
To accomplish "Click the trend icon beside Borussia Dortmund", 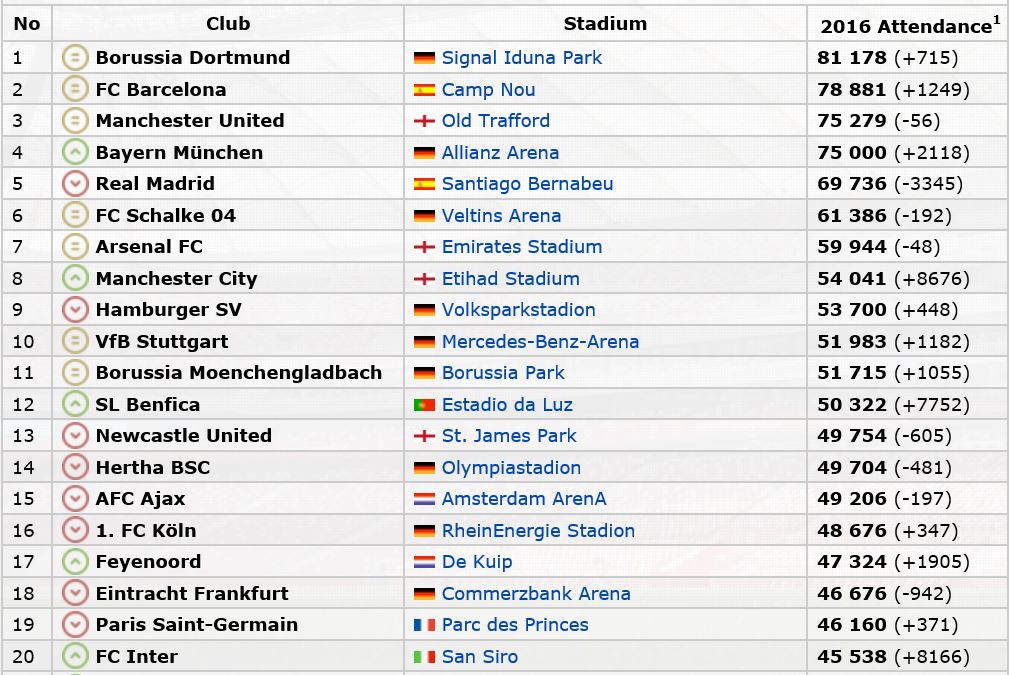I will click(75, 58).
